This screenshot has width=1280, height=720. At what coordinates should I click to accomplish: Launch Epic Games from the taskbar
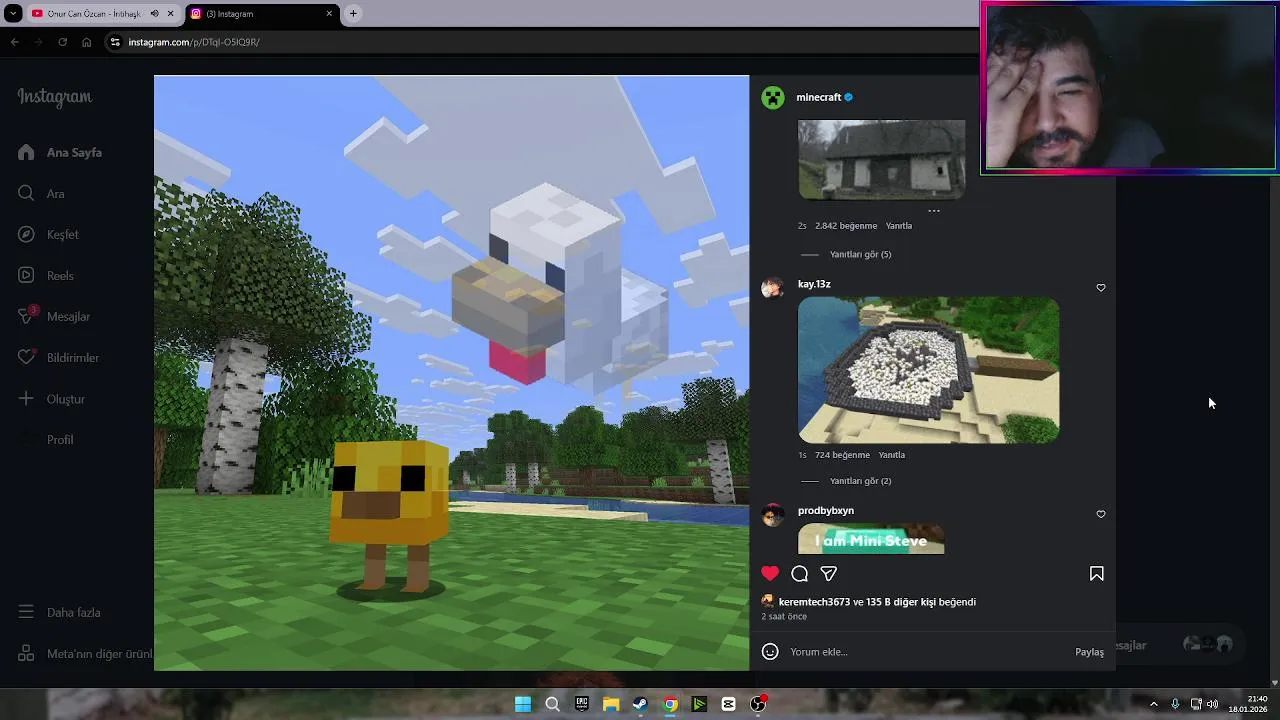click(x=582, y=704)
